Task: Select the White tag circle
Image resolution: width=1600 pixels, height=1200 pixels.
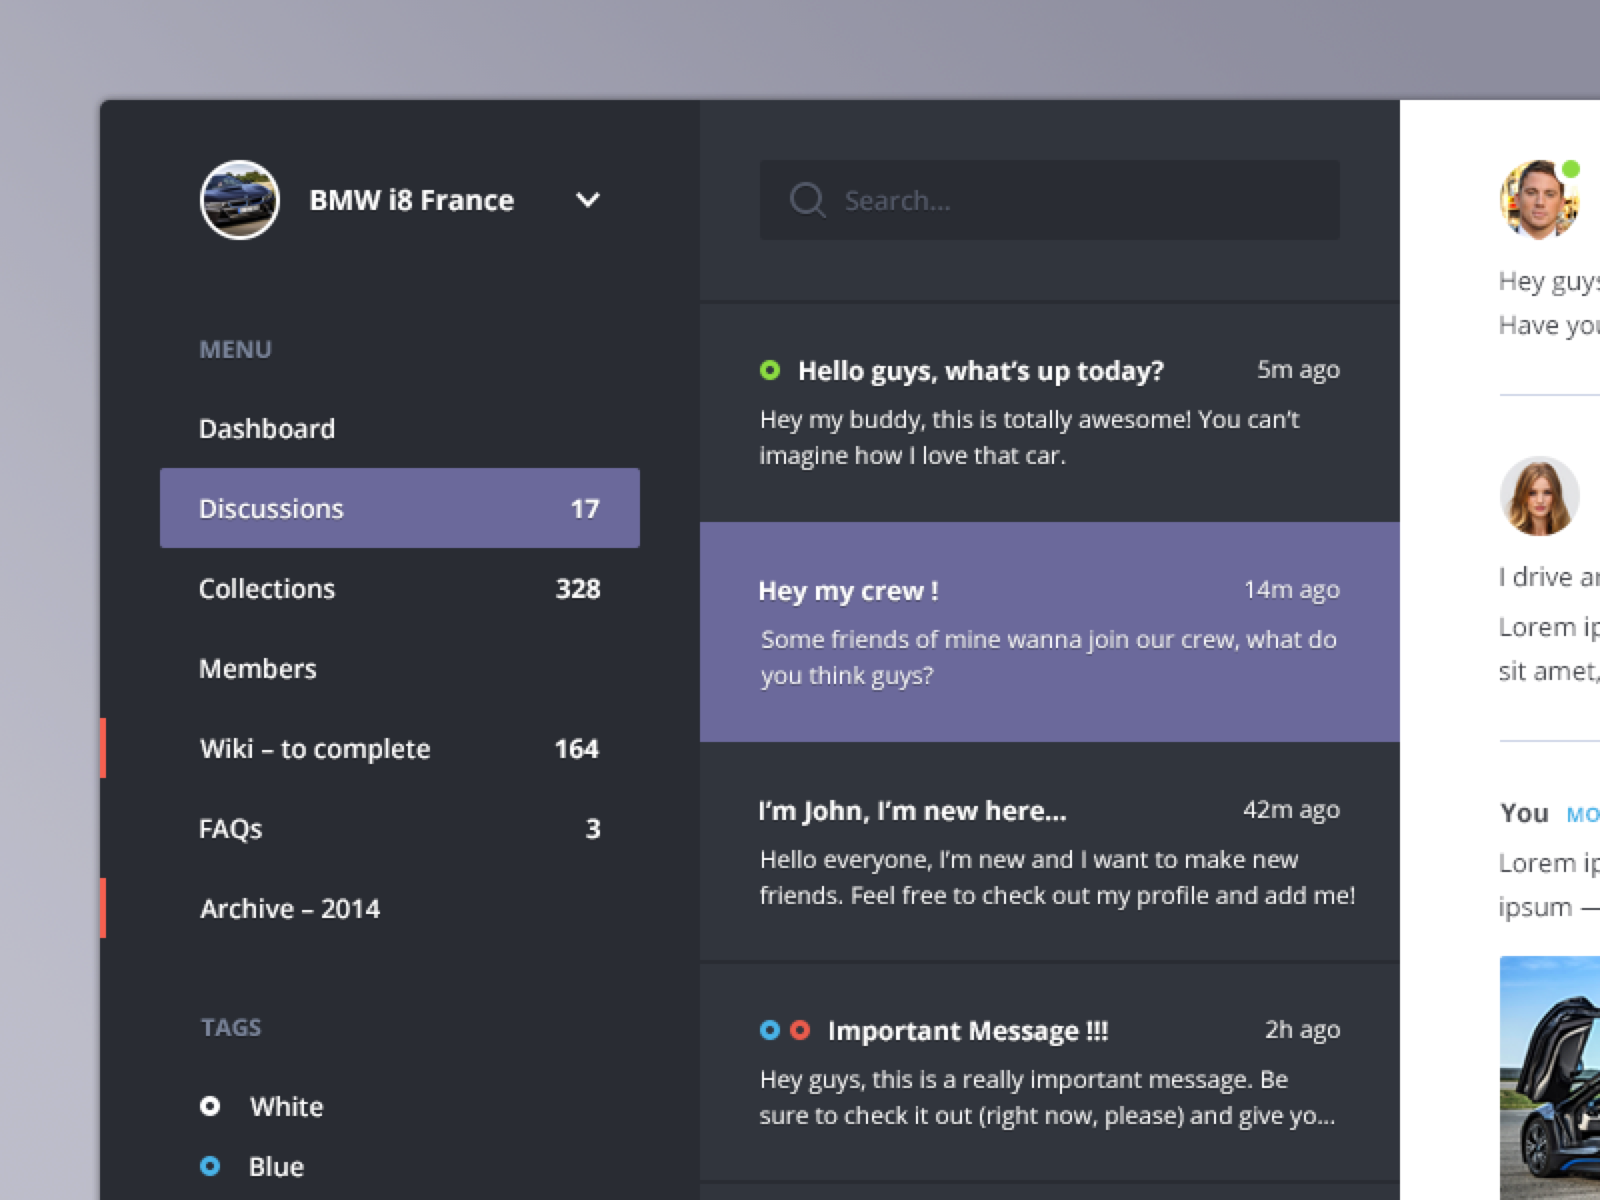Action: click(x=210, y=1106)
